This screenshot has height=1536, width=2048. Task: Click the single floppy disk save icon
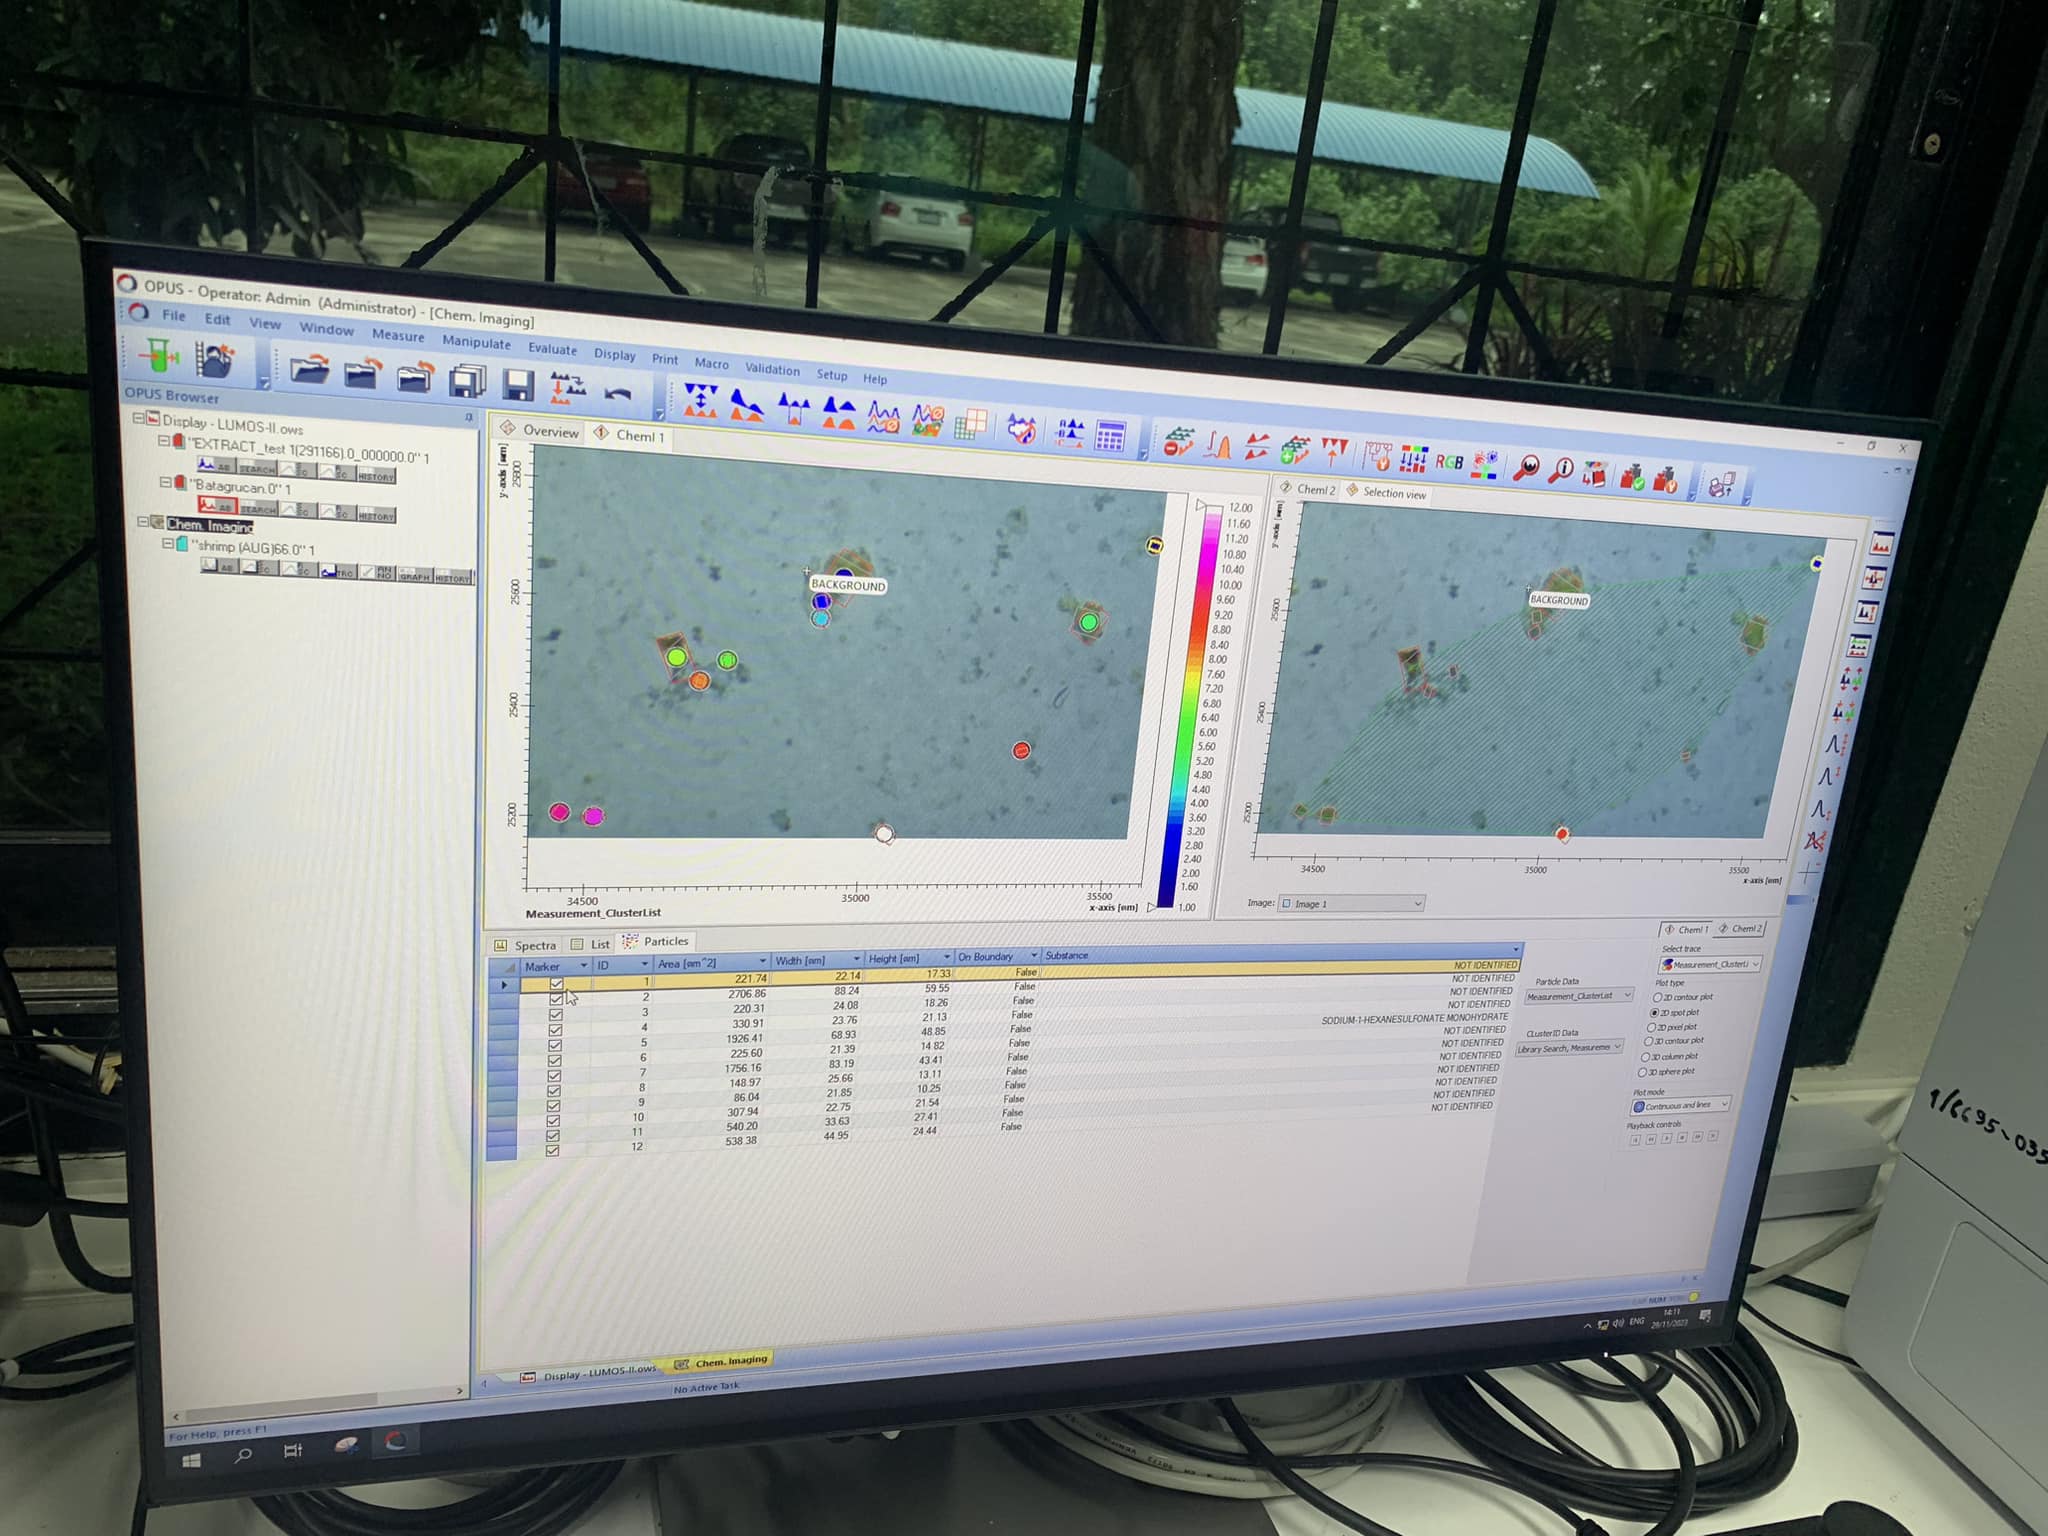tap(517, 385)
